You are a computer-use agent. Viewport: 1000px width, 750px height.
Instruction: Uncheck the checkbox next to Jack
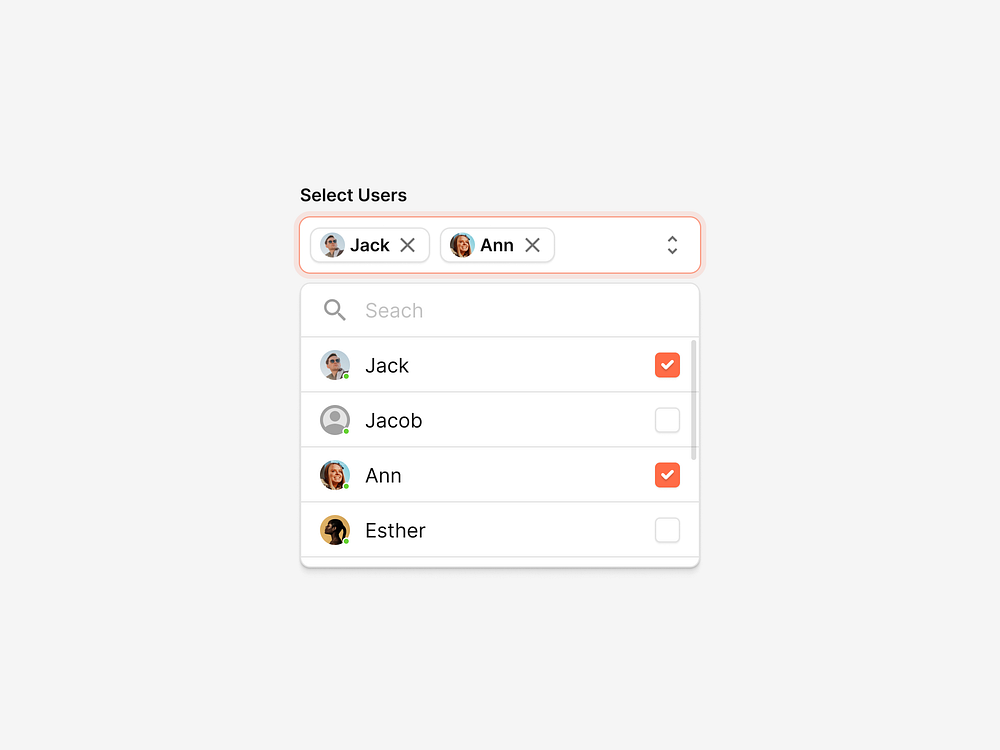click(x=667, y=365)
